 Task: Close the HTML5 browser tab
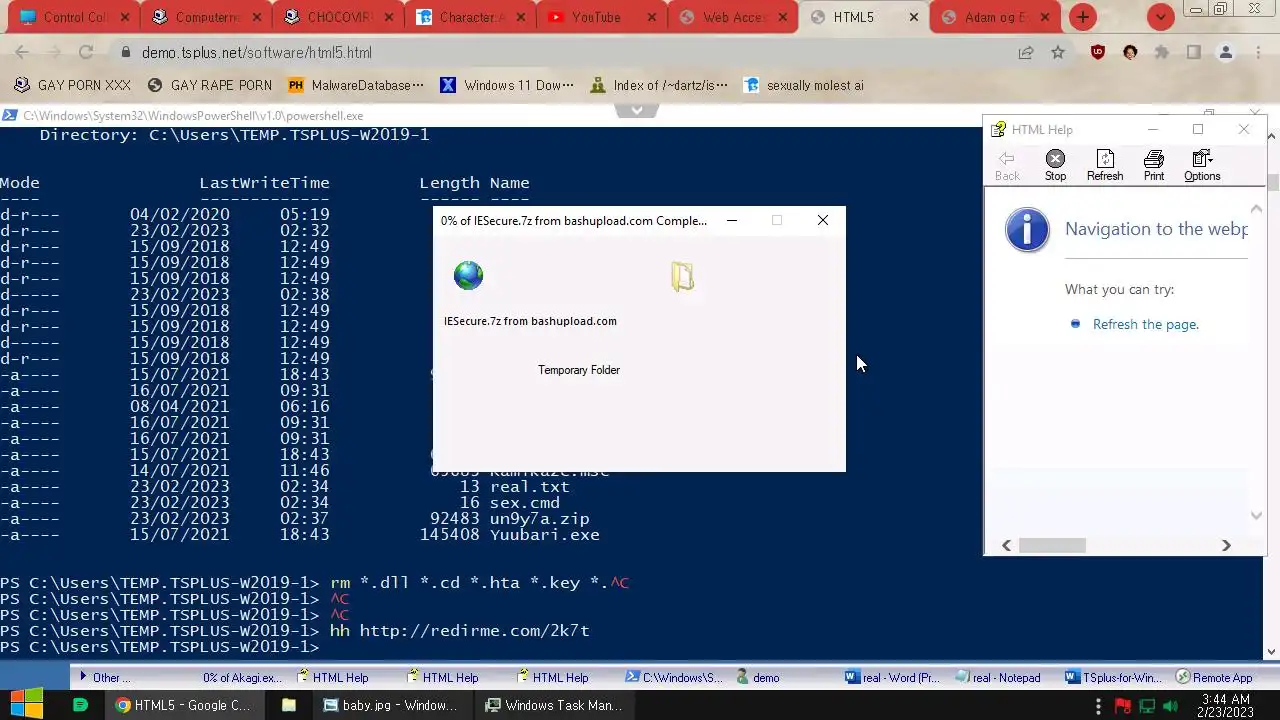tap(914, 17)
